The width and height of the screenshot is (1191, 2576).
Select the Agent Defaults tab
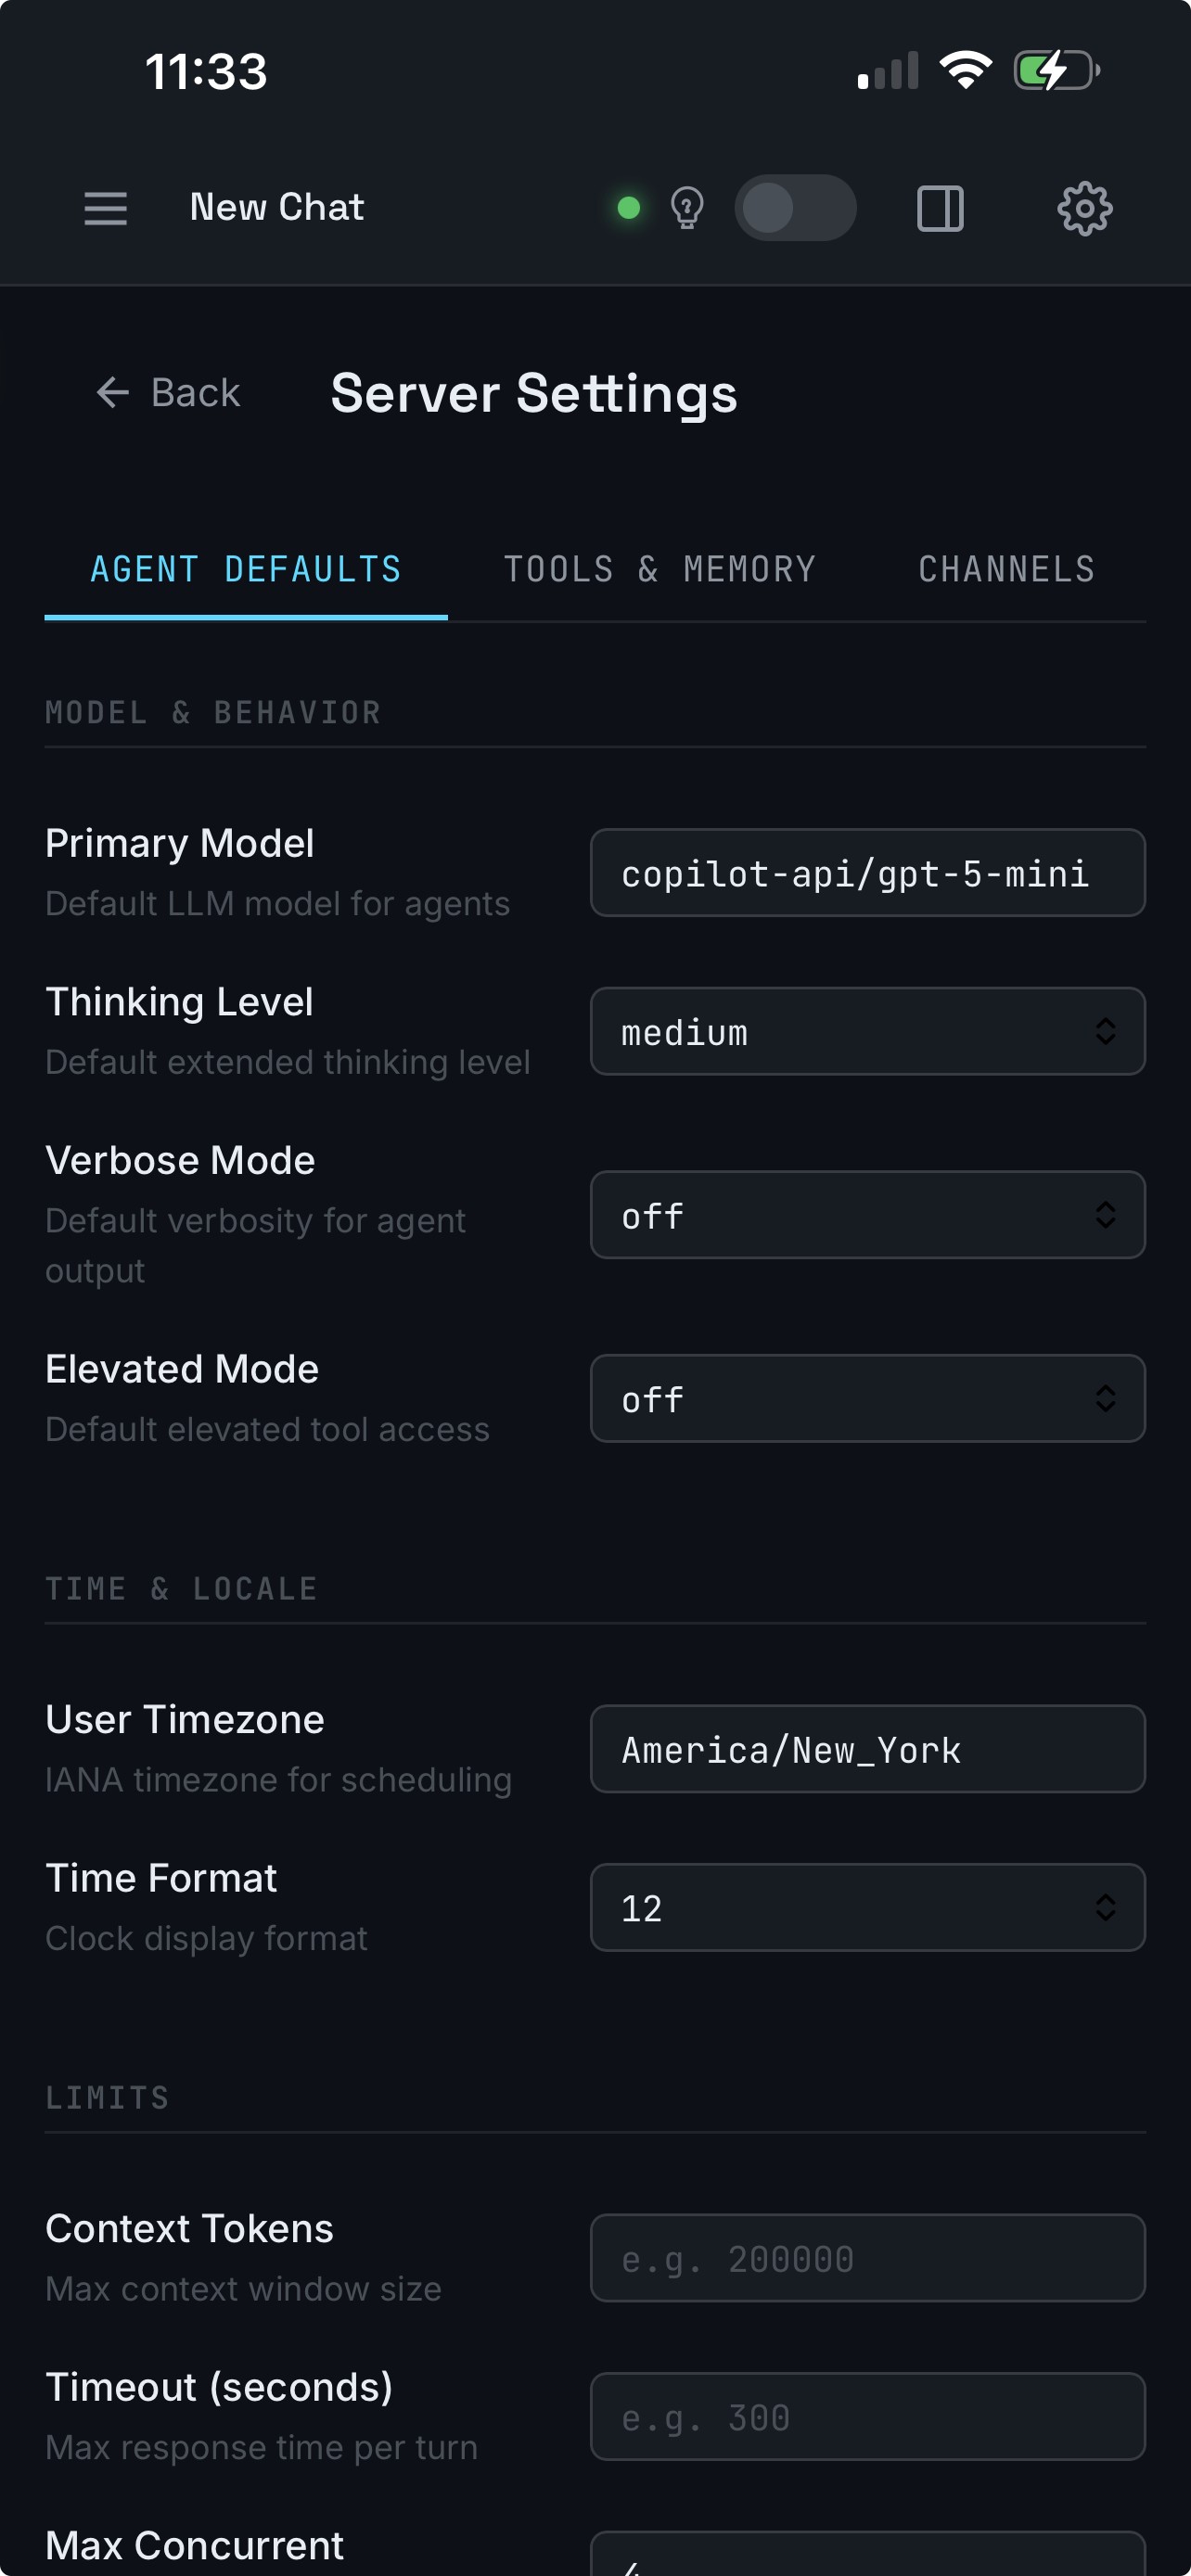(x=245, y=569)
